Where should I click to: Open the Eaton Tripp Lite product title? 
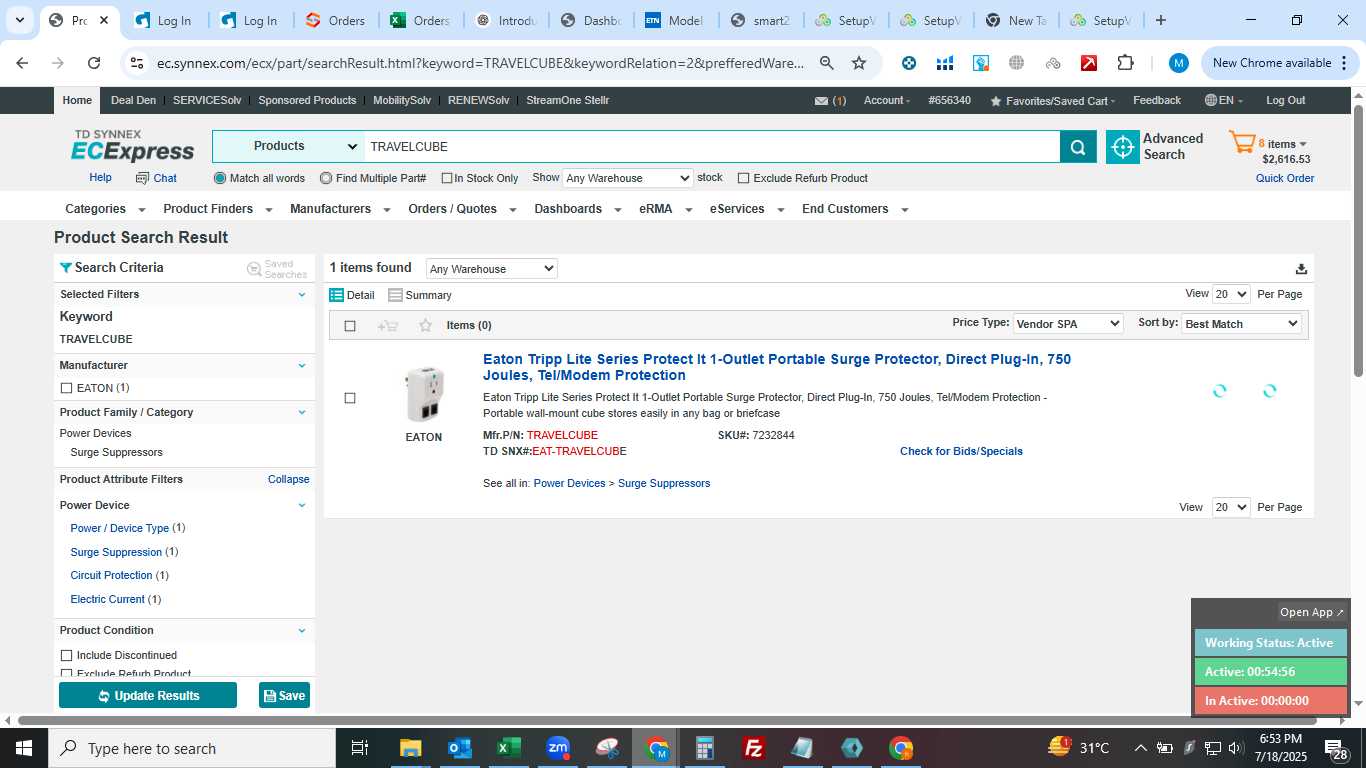(777, 367)
